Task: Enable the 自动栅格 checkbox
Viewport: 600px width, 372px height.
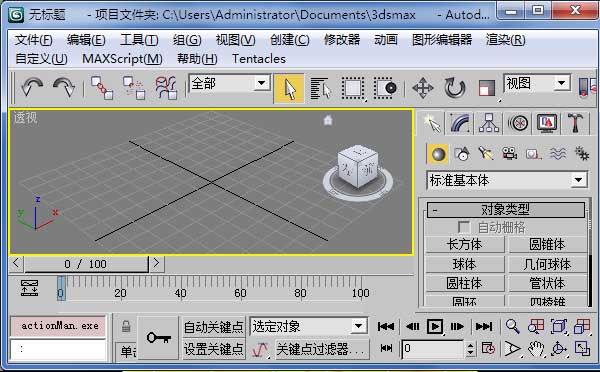Action: pos(463,227)
